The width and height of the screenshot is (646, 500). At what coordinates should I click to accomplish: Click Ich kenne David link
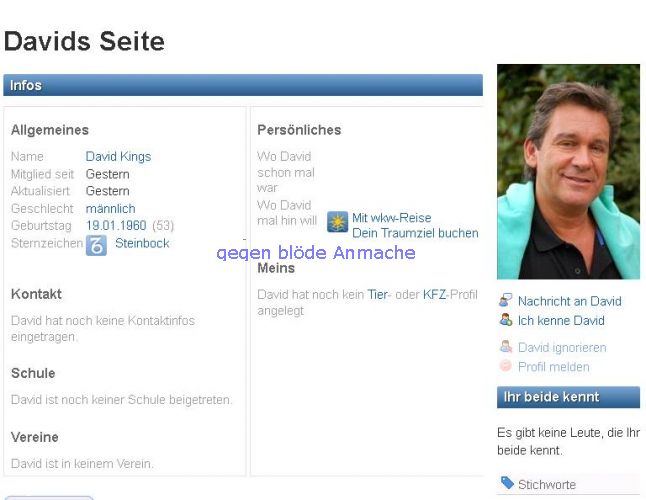560,321
